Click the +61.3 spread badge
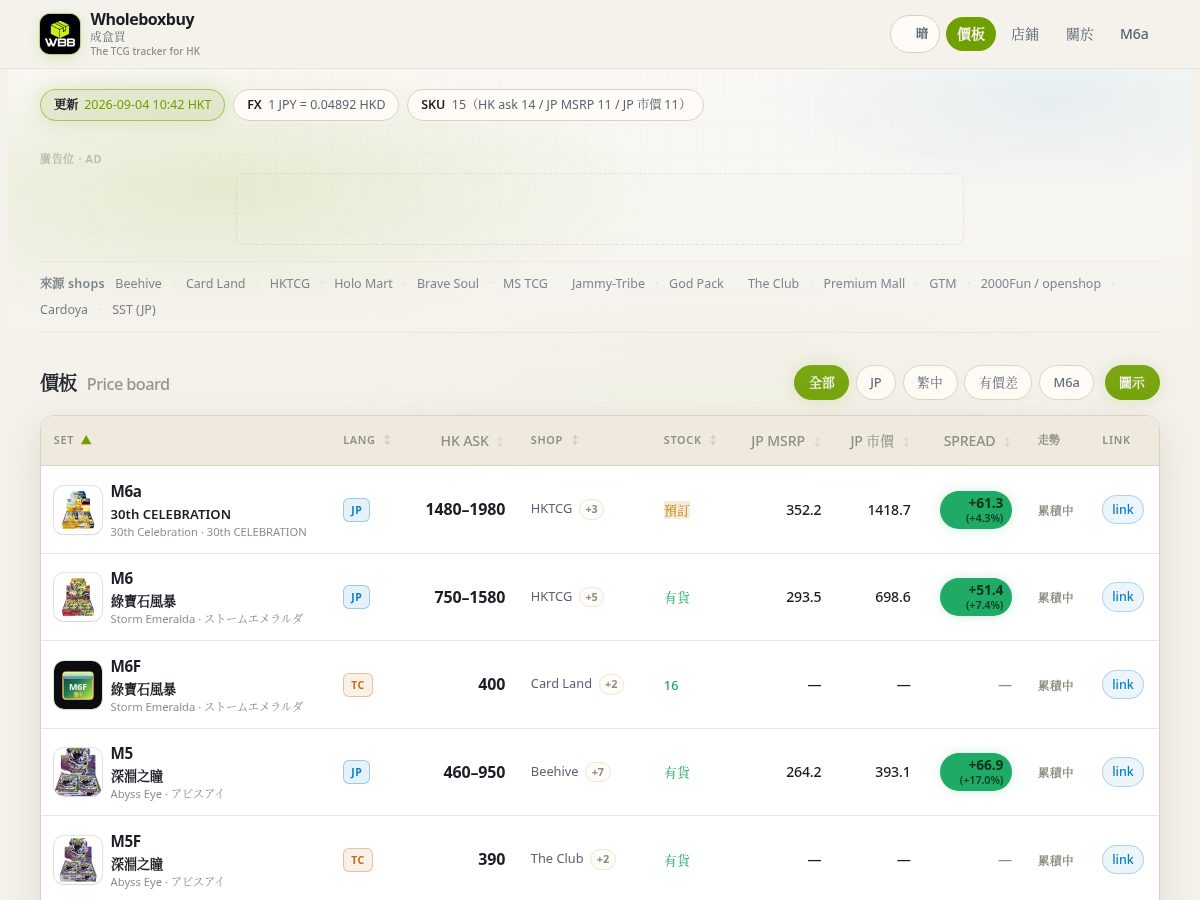This screenshot has width=1200, height=900. (x=976, y=510)
